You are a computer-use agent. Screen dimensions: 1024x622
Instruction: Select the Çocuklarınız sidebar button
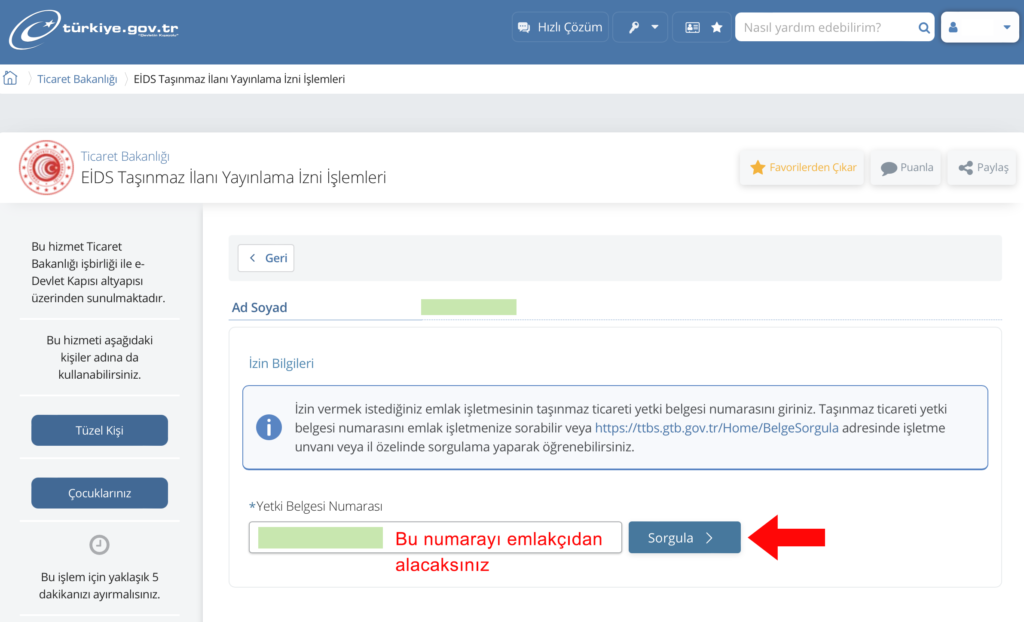click(x=99, y=493)
